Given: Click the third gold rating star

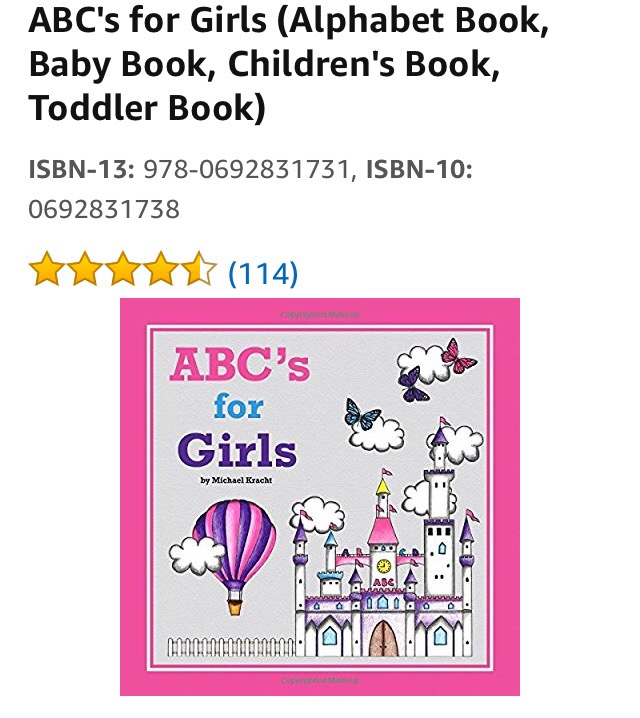Looking at the screenshot, I should 123,269.
